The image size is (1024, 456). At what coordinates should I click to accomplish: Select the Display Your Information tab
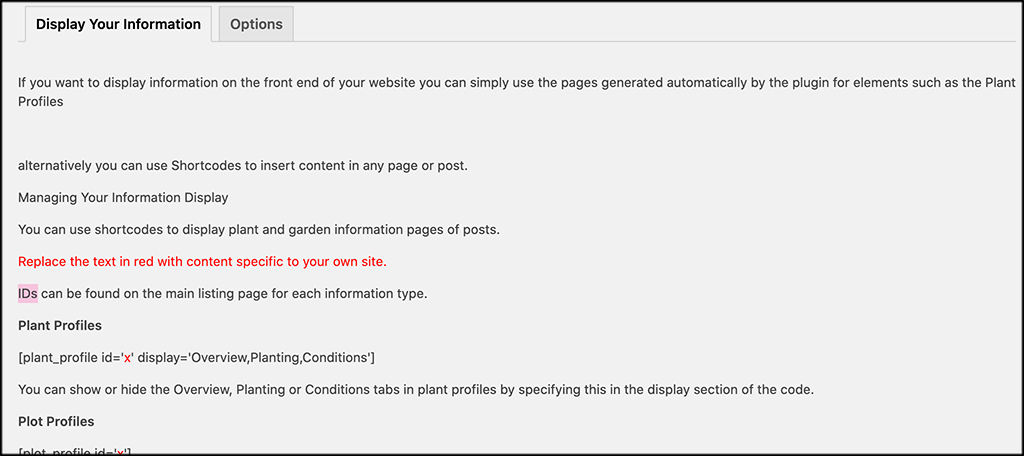118,24
